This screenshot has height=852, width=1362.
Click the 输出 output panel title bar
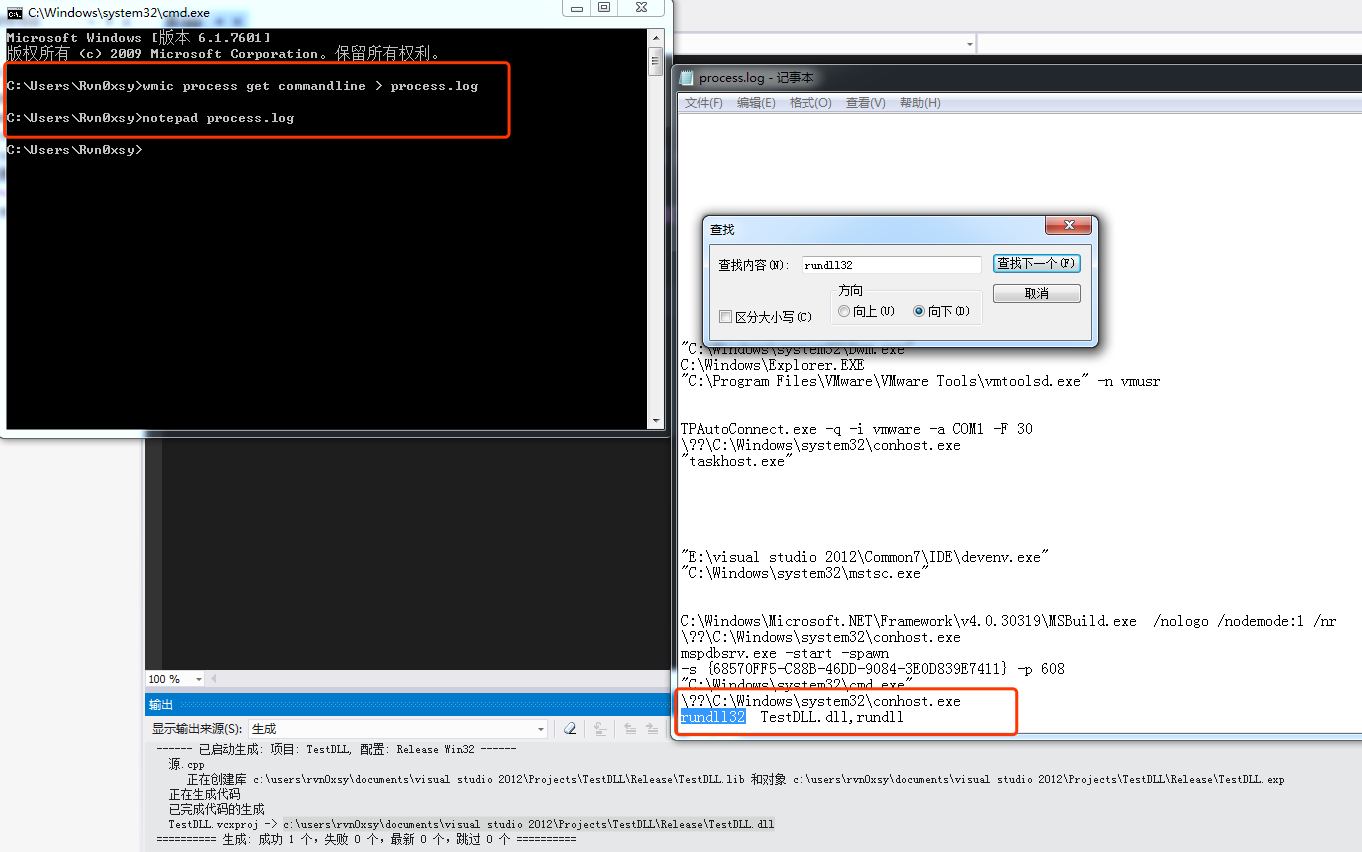pos(408,705)
